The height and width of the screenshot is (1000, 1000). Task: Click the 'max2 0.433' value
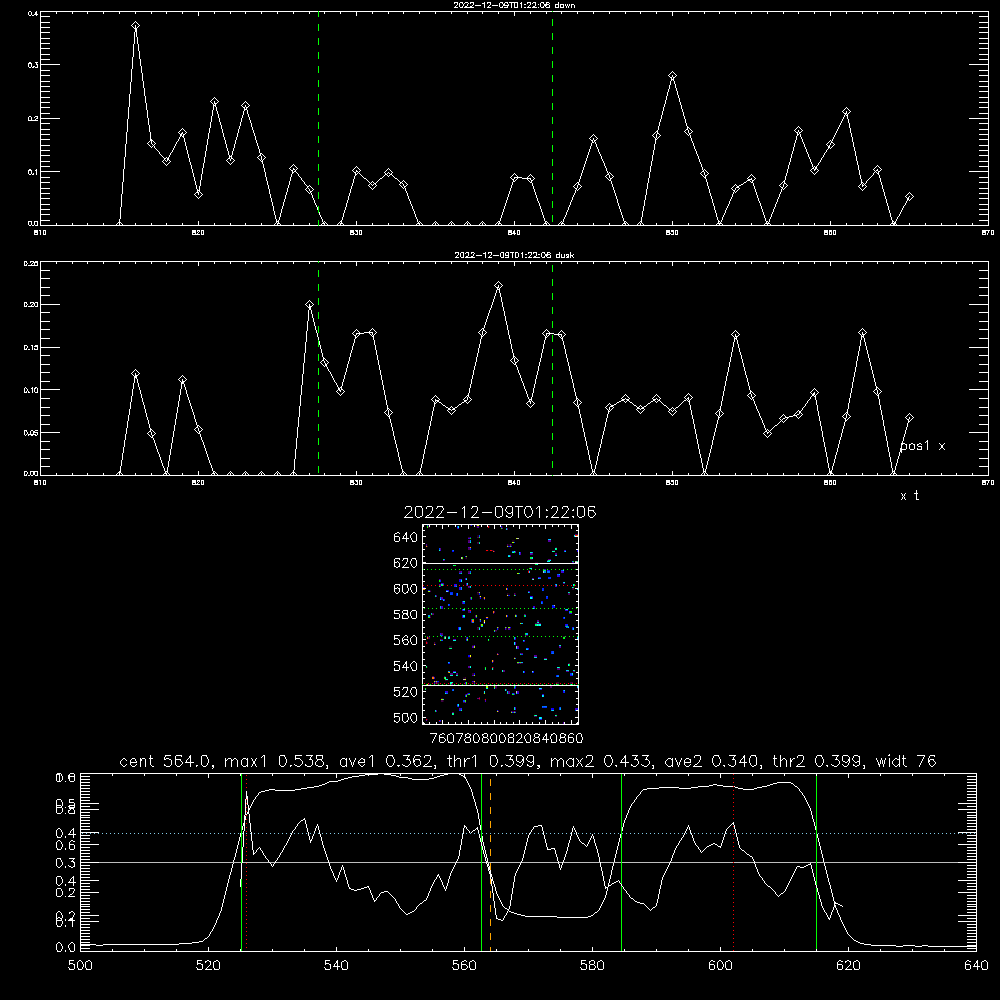point(601,761)
